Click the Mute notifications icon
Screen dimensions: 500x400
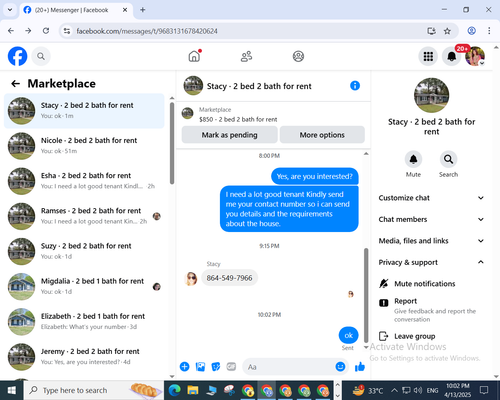384,284
